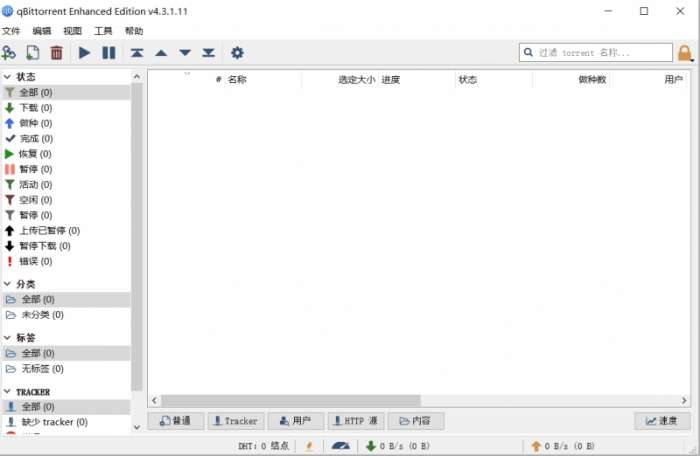
Task: Switch to the 普通 tab
Action: pyautogui.click(x=175, y=421)
